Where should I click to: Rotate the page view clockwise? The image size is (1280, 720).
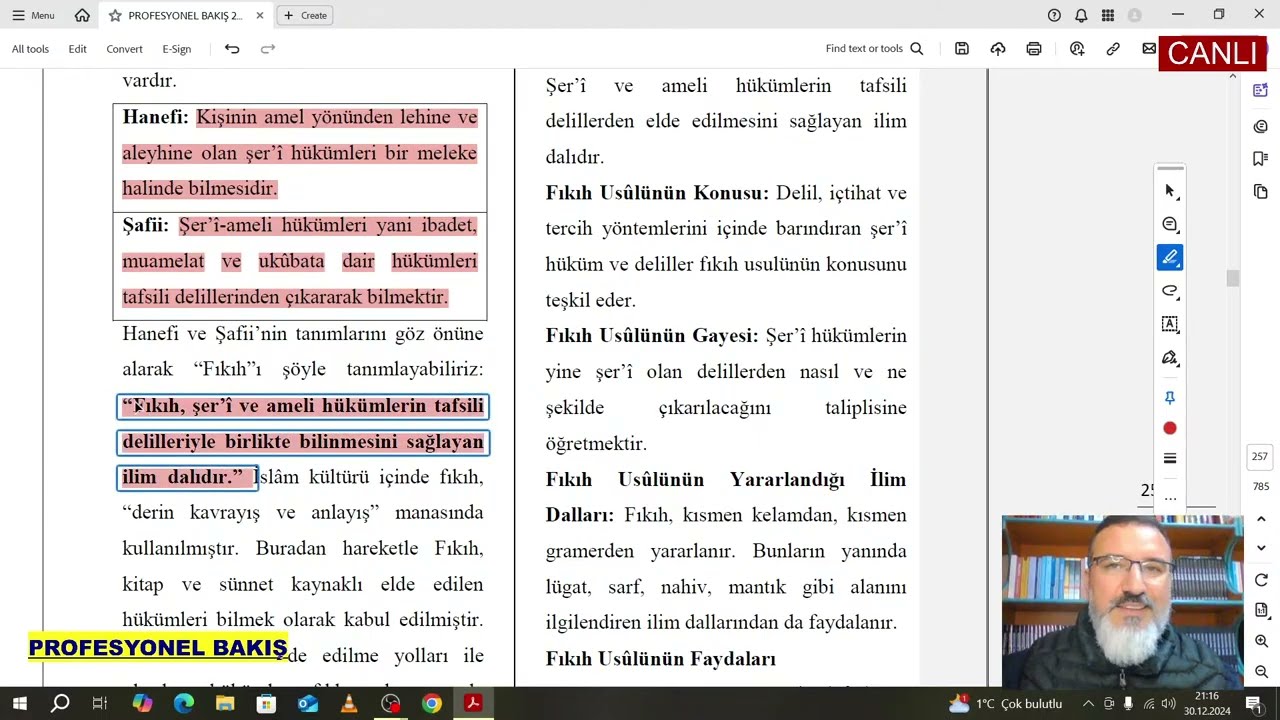pos(1261,581)
